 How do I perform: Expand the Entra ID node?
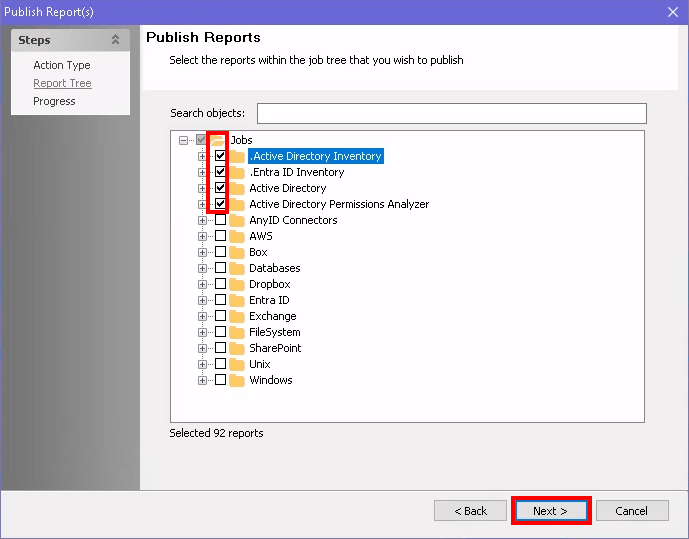(x=202, y=300)
